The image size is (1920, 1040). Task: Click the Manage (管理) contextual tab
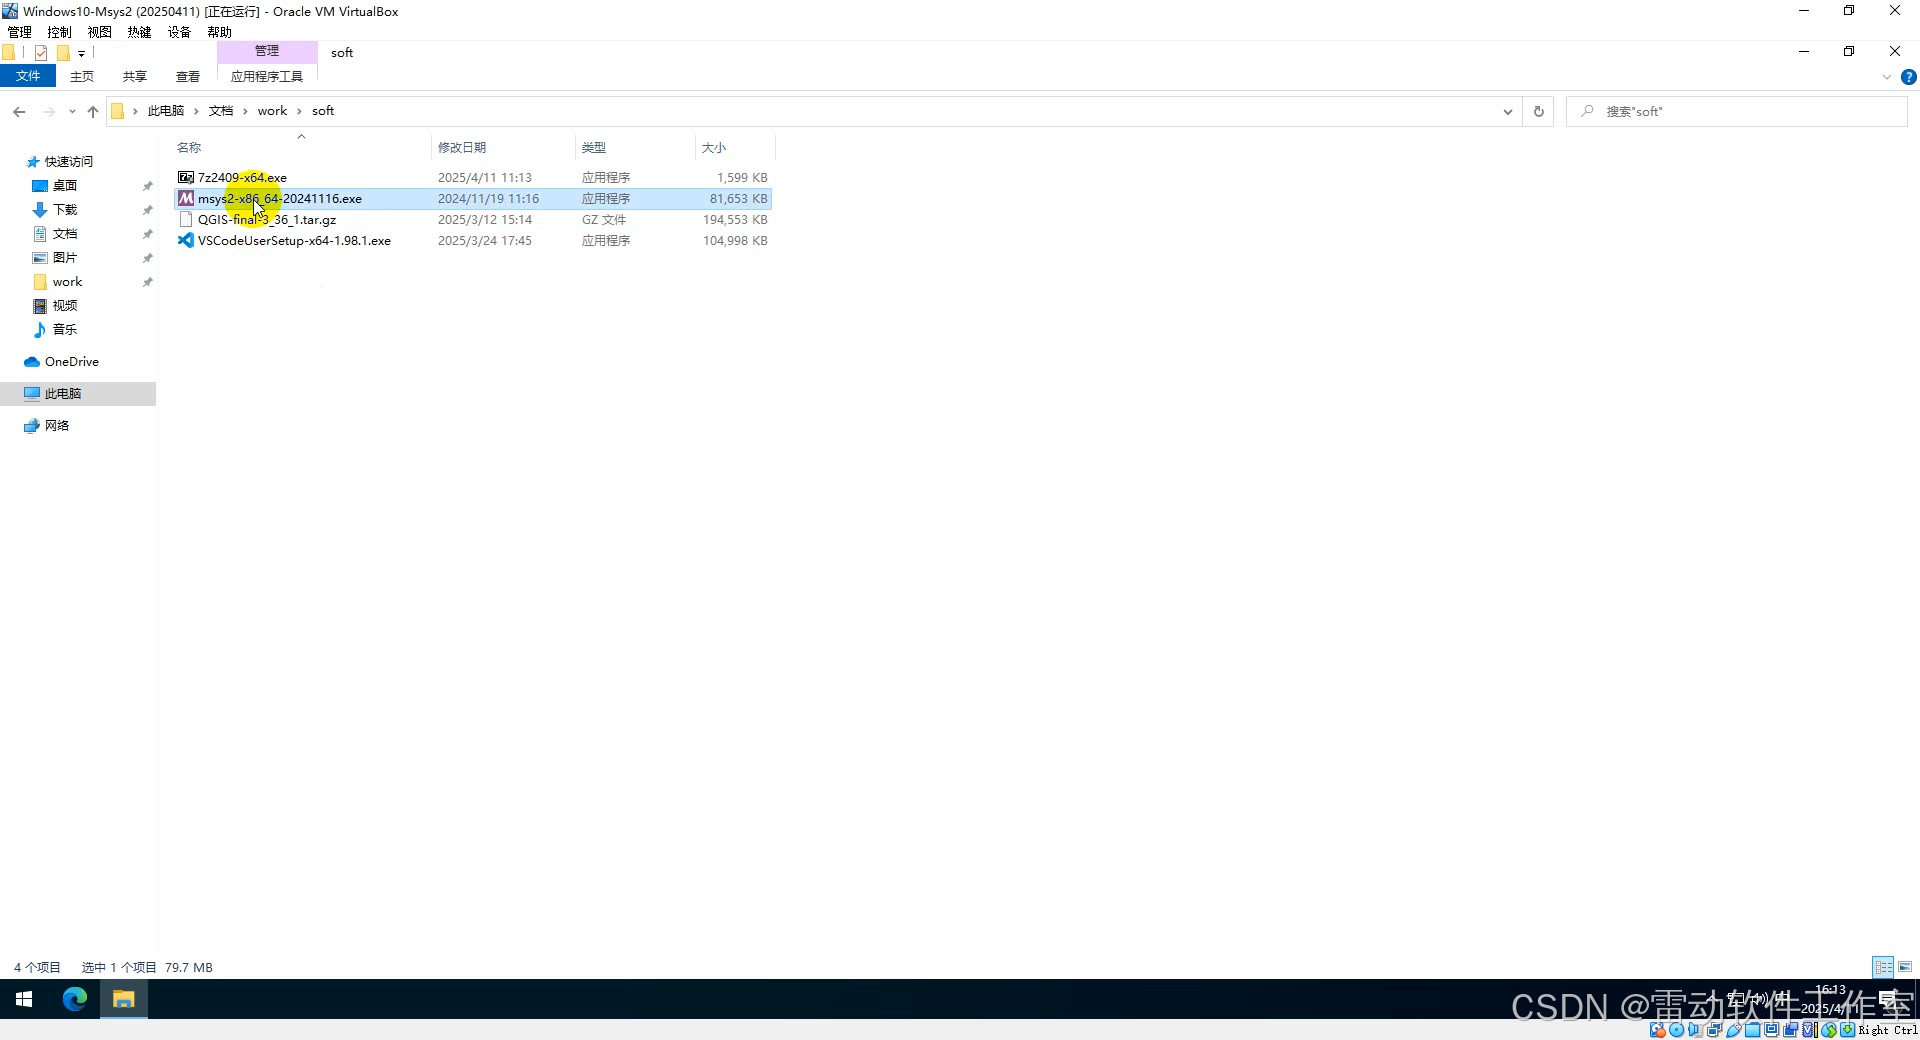point(267,51)
